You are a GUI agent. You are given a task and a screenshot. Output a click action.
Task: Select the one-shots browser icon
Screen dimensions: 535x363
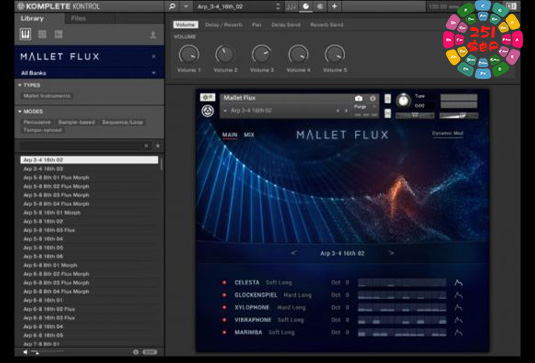pyautogui.click(x=58, y=34)
